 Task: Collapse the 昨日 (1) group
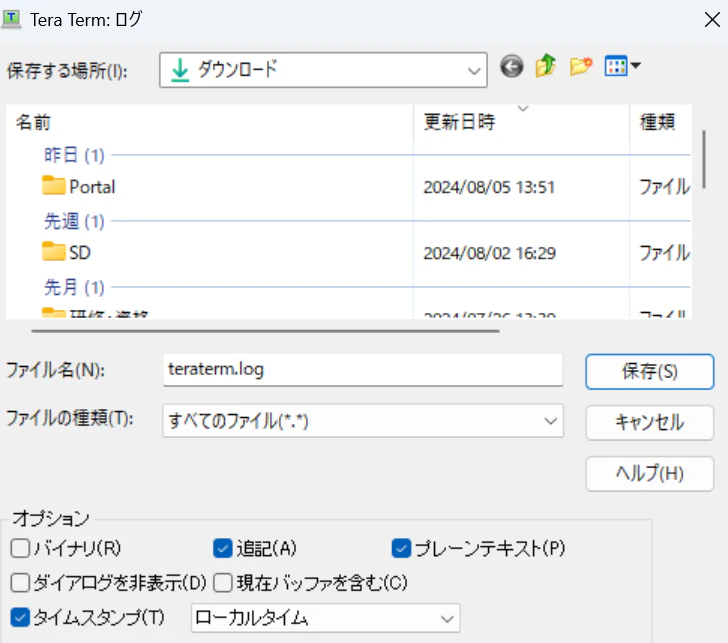pos(74,155)
